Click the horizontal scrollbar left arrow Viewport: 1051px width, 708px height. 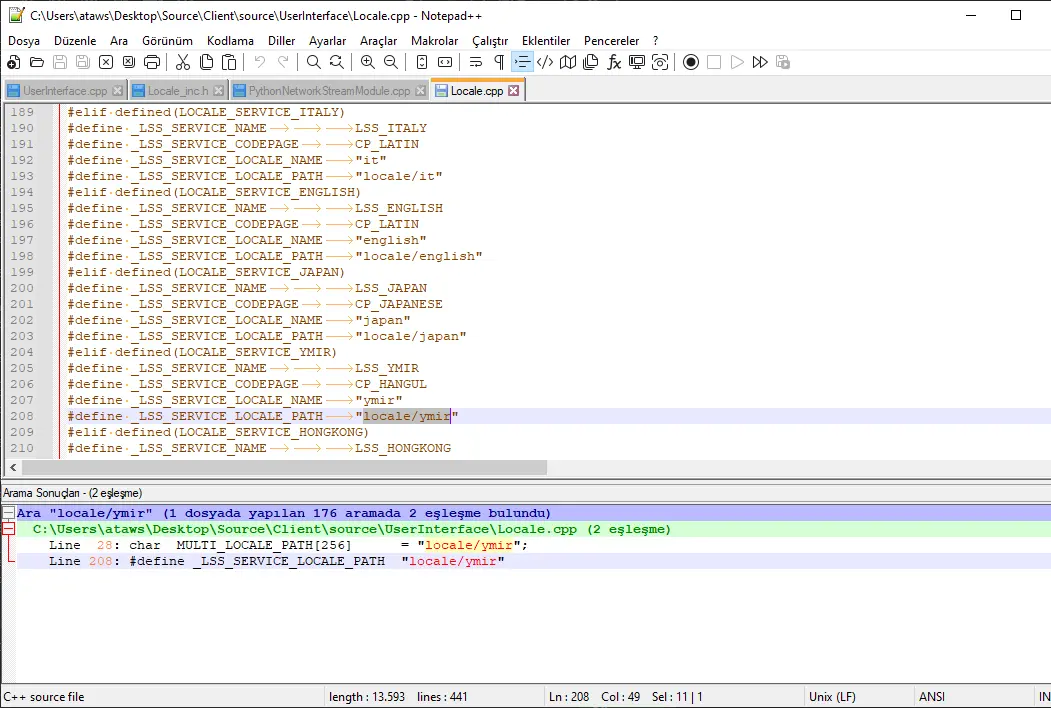click(x=13, y=467)
